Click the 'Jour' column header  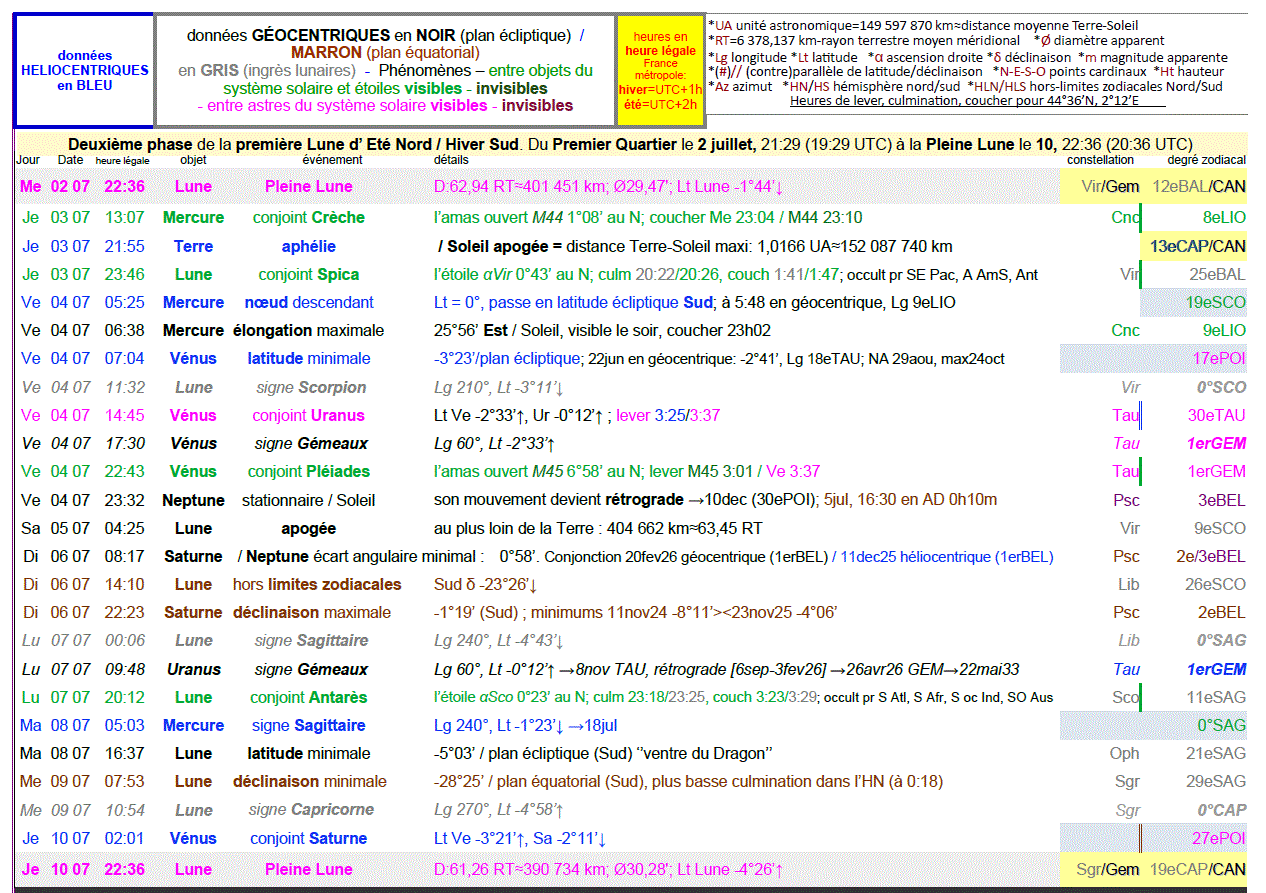tap(28, 160)
